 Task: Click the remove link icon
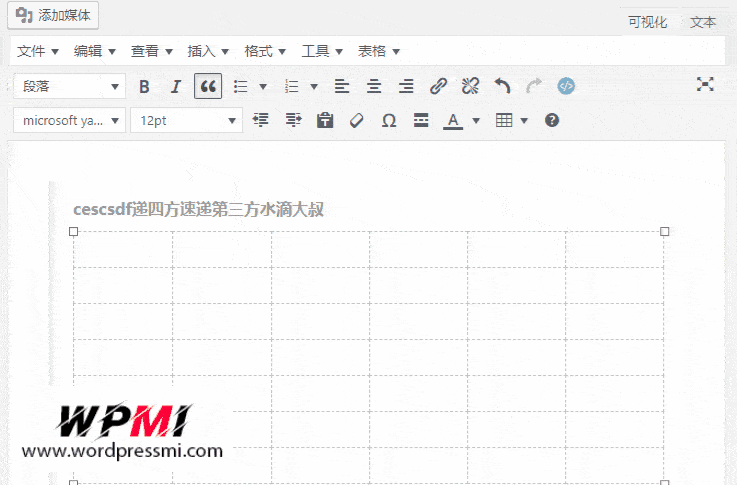click(x=470, y=87)
